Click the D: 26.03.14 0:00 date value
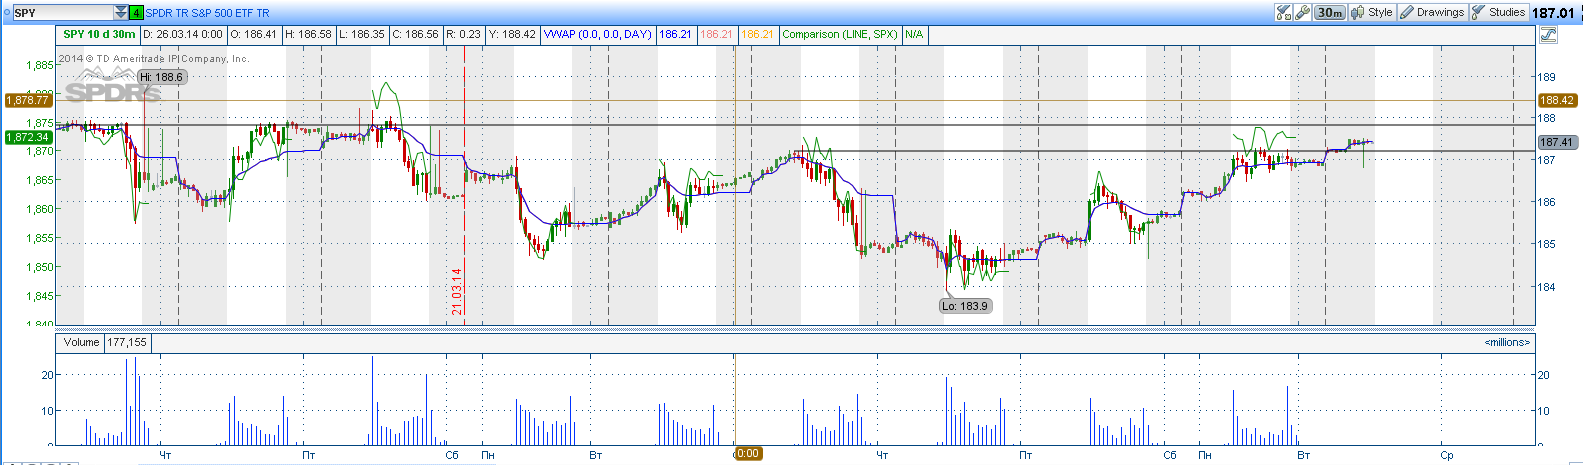The width and height of the screenshot is (1583, 465). [x=183, y=34]
